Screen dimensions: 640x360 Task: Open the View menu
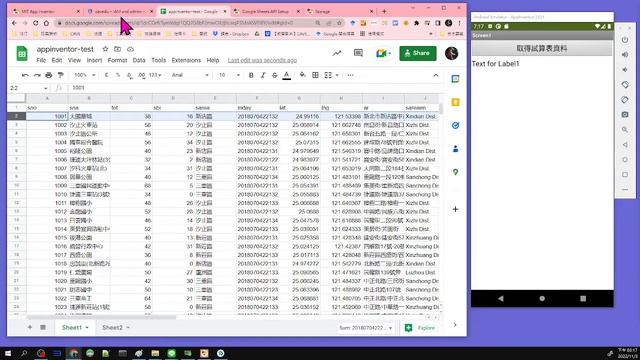pos(74,60)
